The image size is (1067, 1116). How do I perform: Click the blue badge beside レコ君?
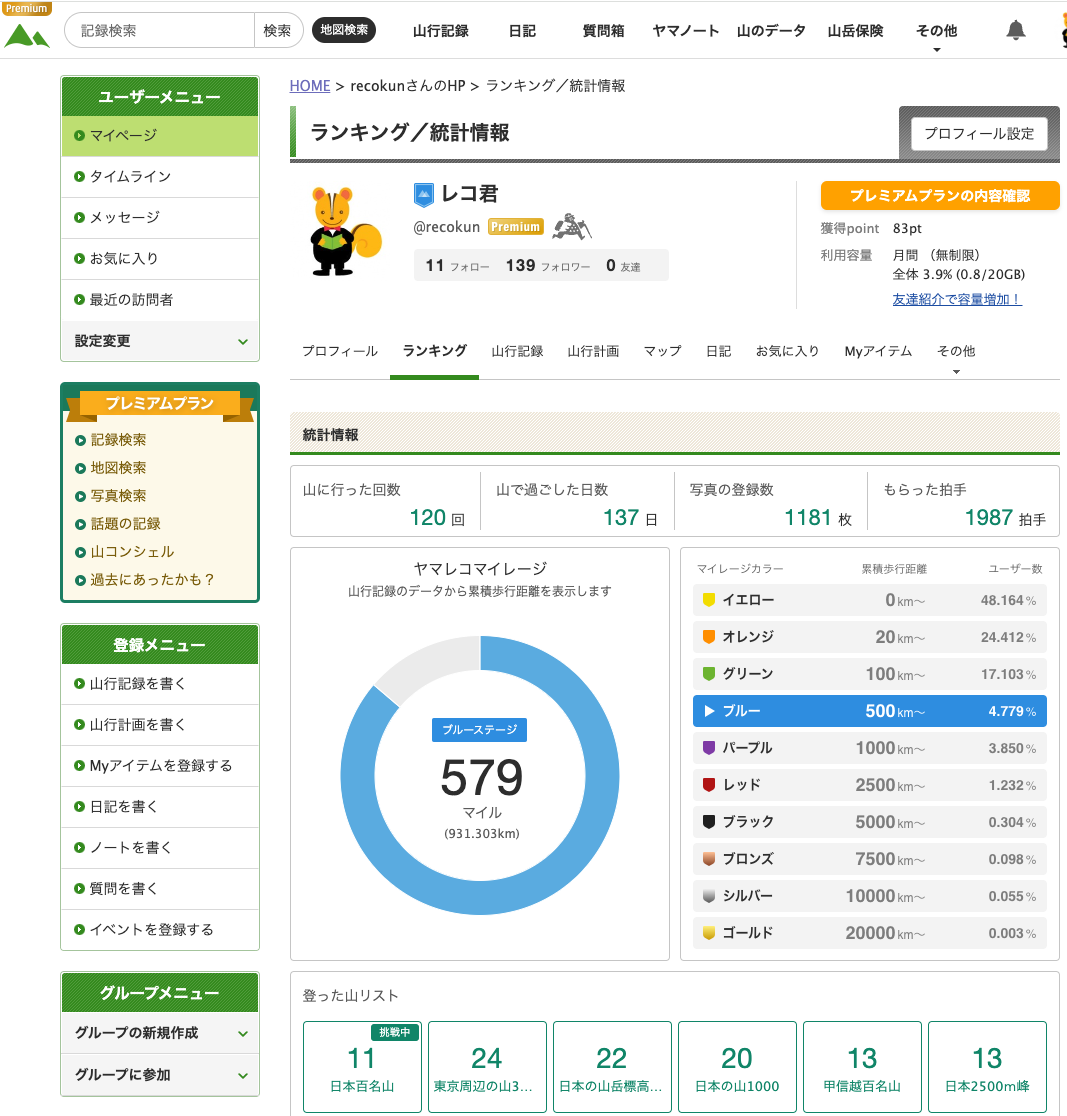point(424,194)
